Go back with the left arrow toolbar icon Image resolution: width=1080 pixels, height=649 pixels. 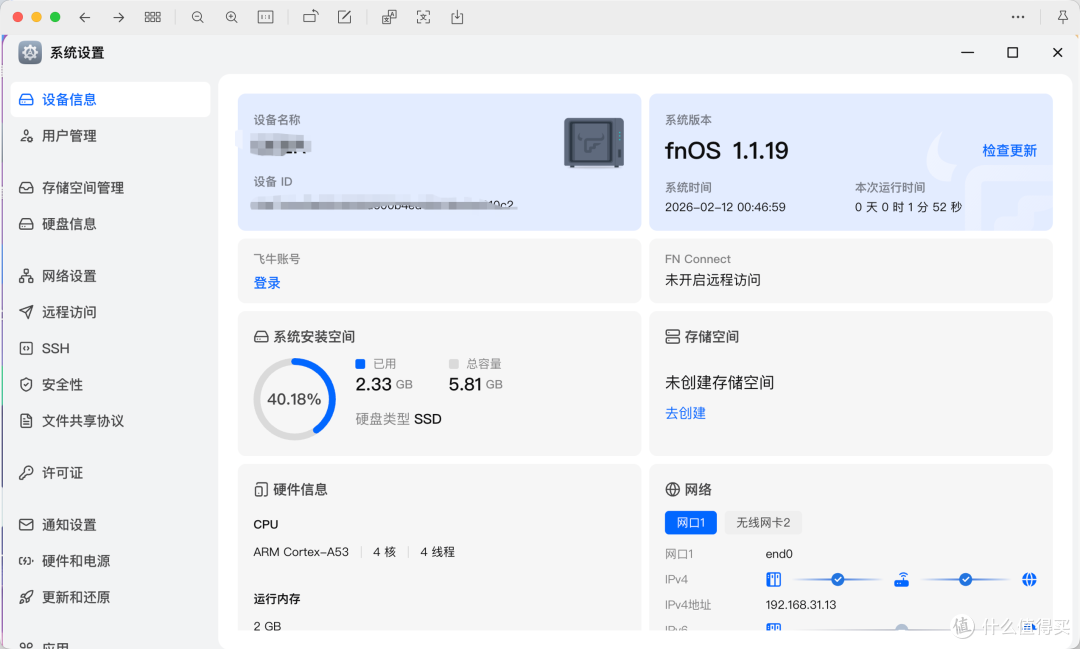pos(85,17)
